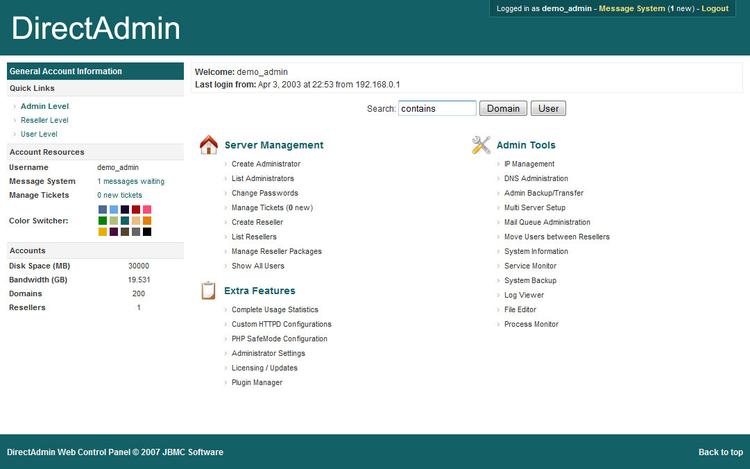Open IP Management
Viewport: 750px width, 469px height.
click(x=529, y=164)
